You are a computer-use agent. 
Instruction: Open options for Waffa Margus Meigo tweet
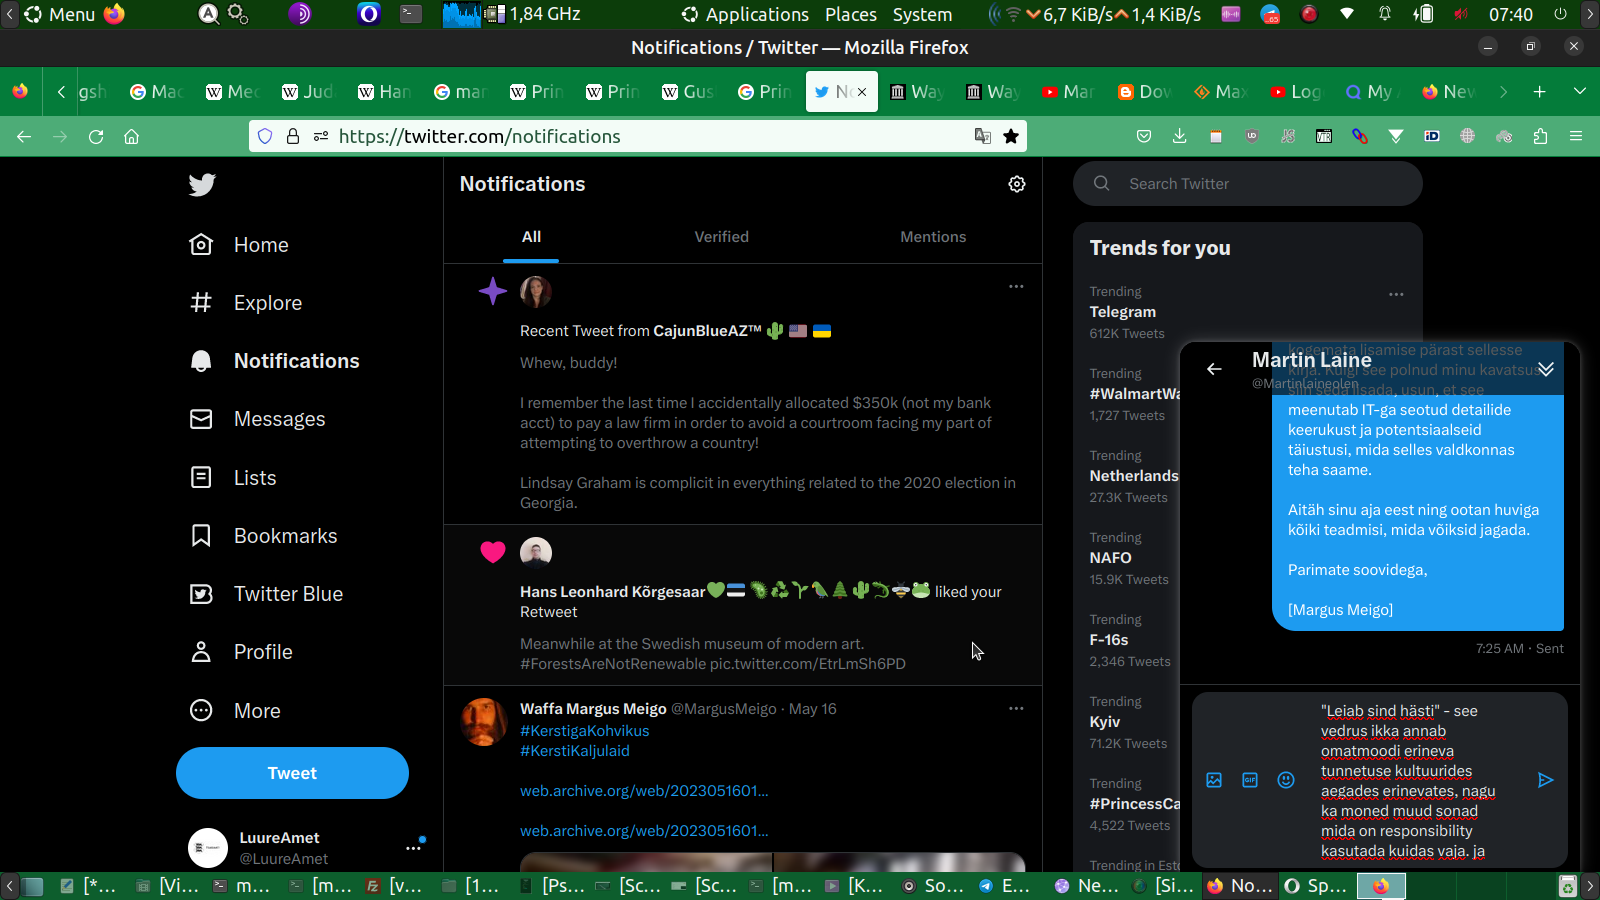click(1016, 708)
